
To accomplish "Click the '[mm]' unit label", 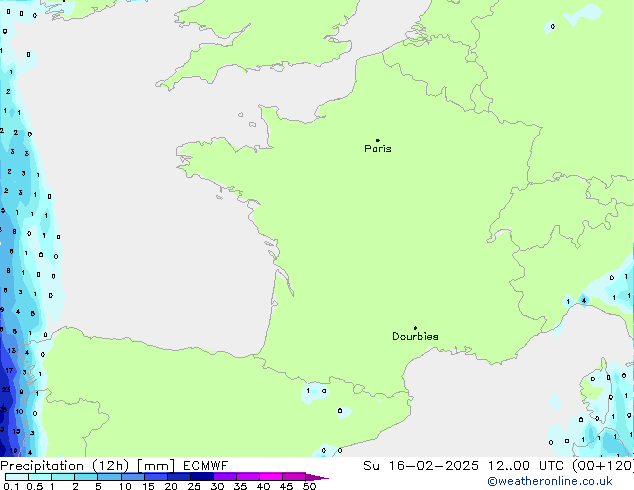I will 156,466.
